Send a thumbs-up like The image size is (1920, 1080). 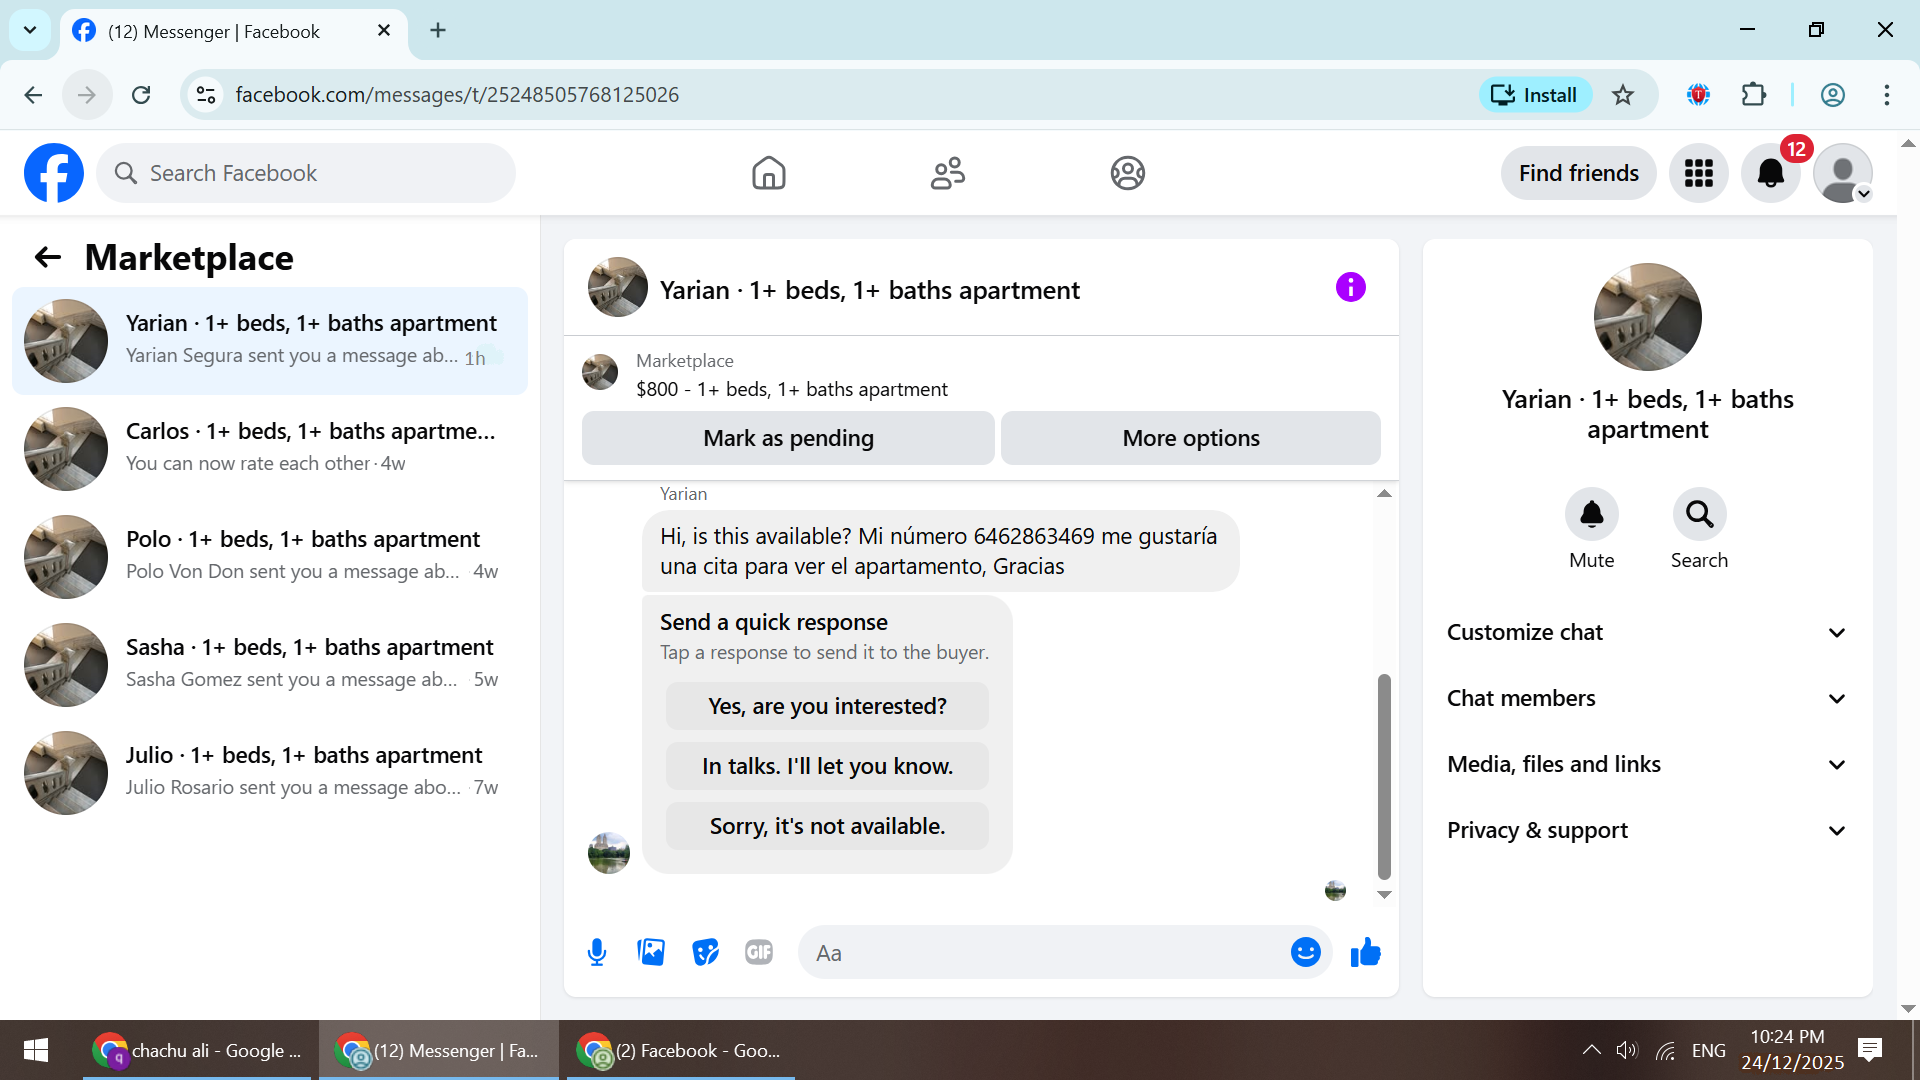[x=1365, y=952]
